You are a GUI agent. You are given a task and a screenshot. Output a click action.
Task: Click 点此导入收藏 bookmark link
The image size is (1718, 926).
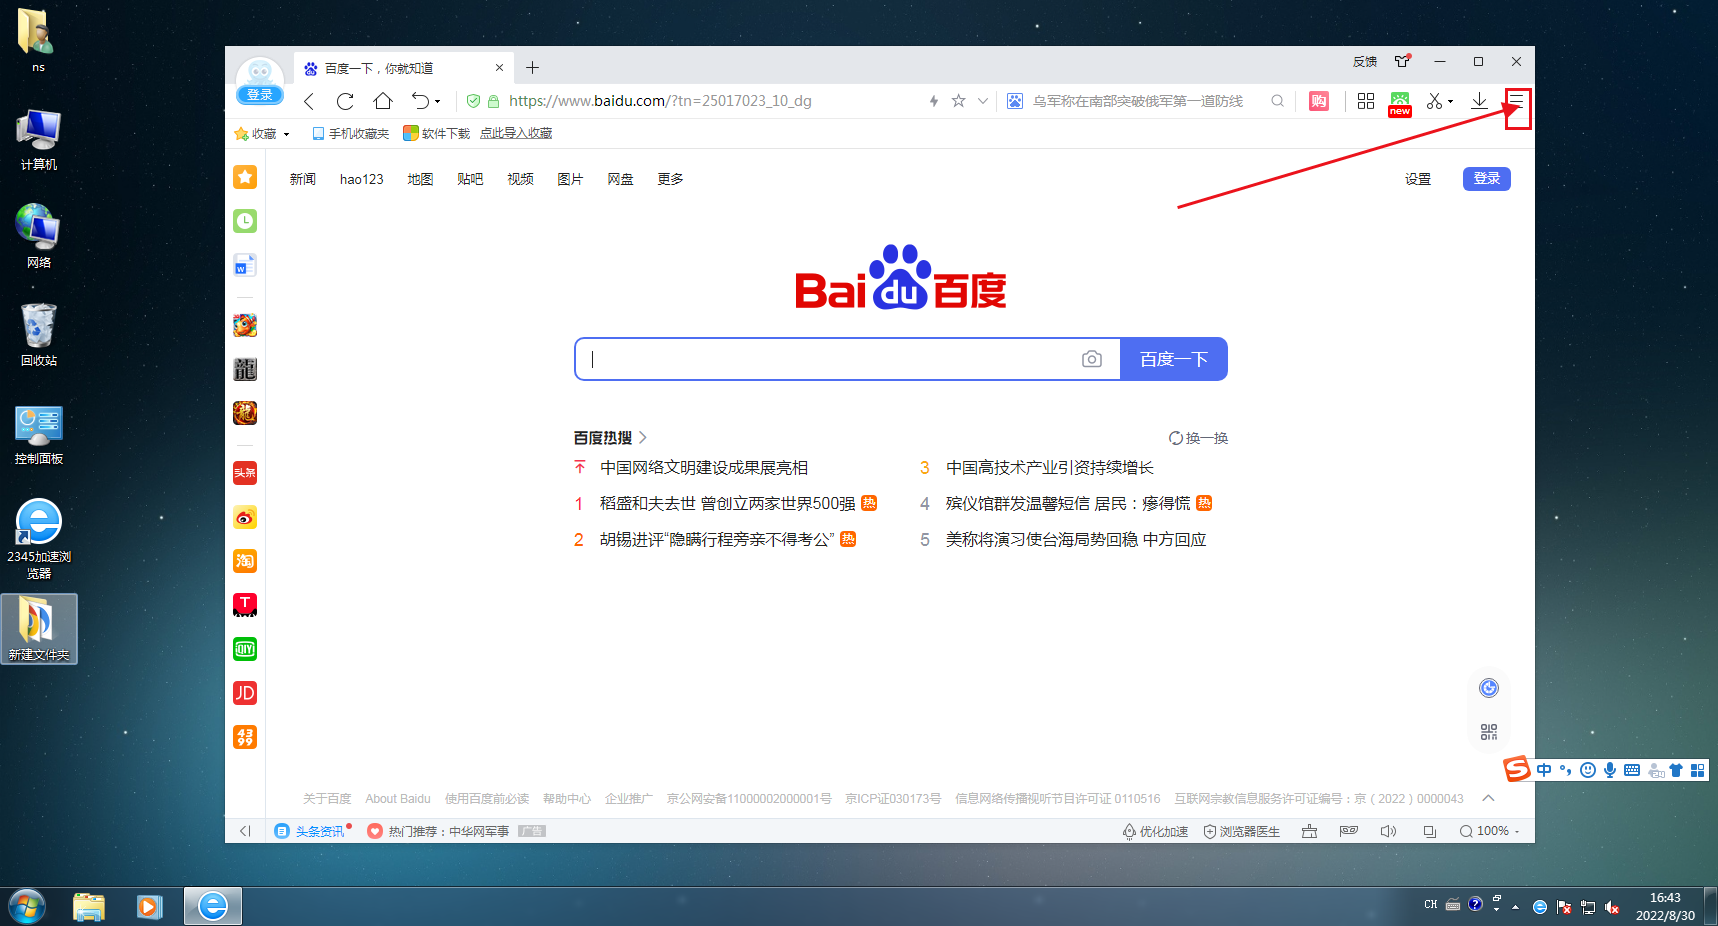tap(516, 134)
